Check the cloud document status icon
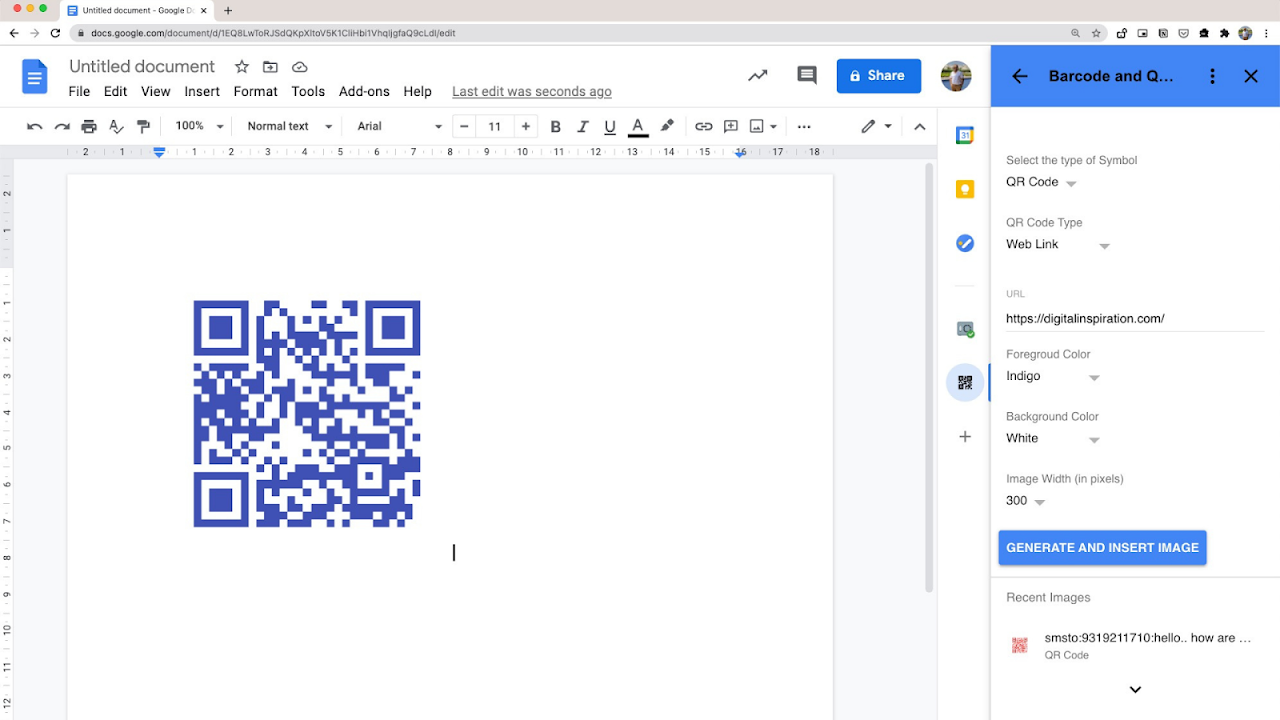 pyautogui.click(x=299, y=67)
